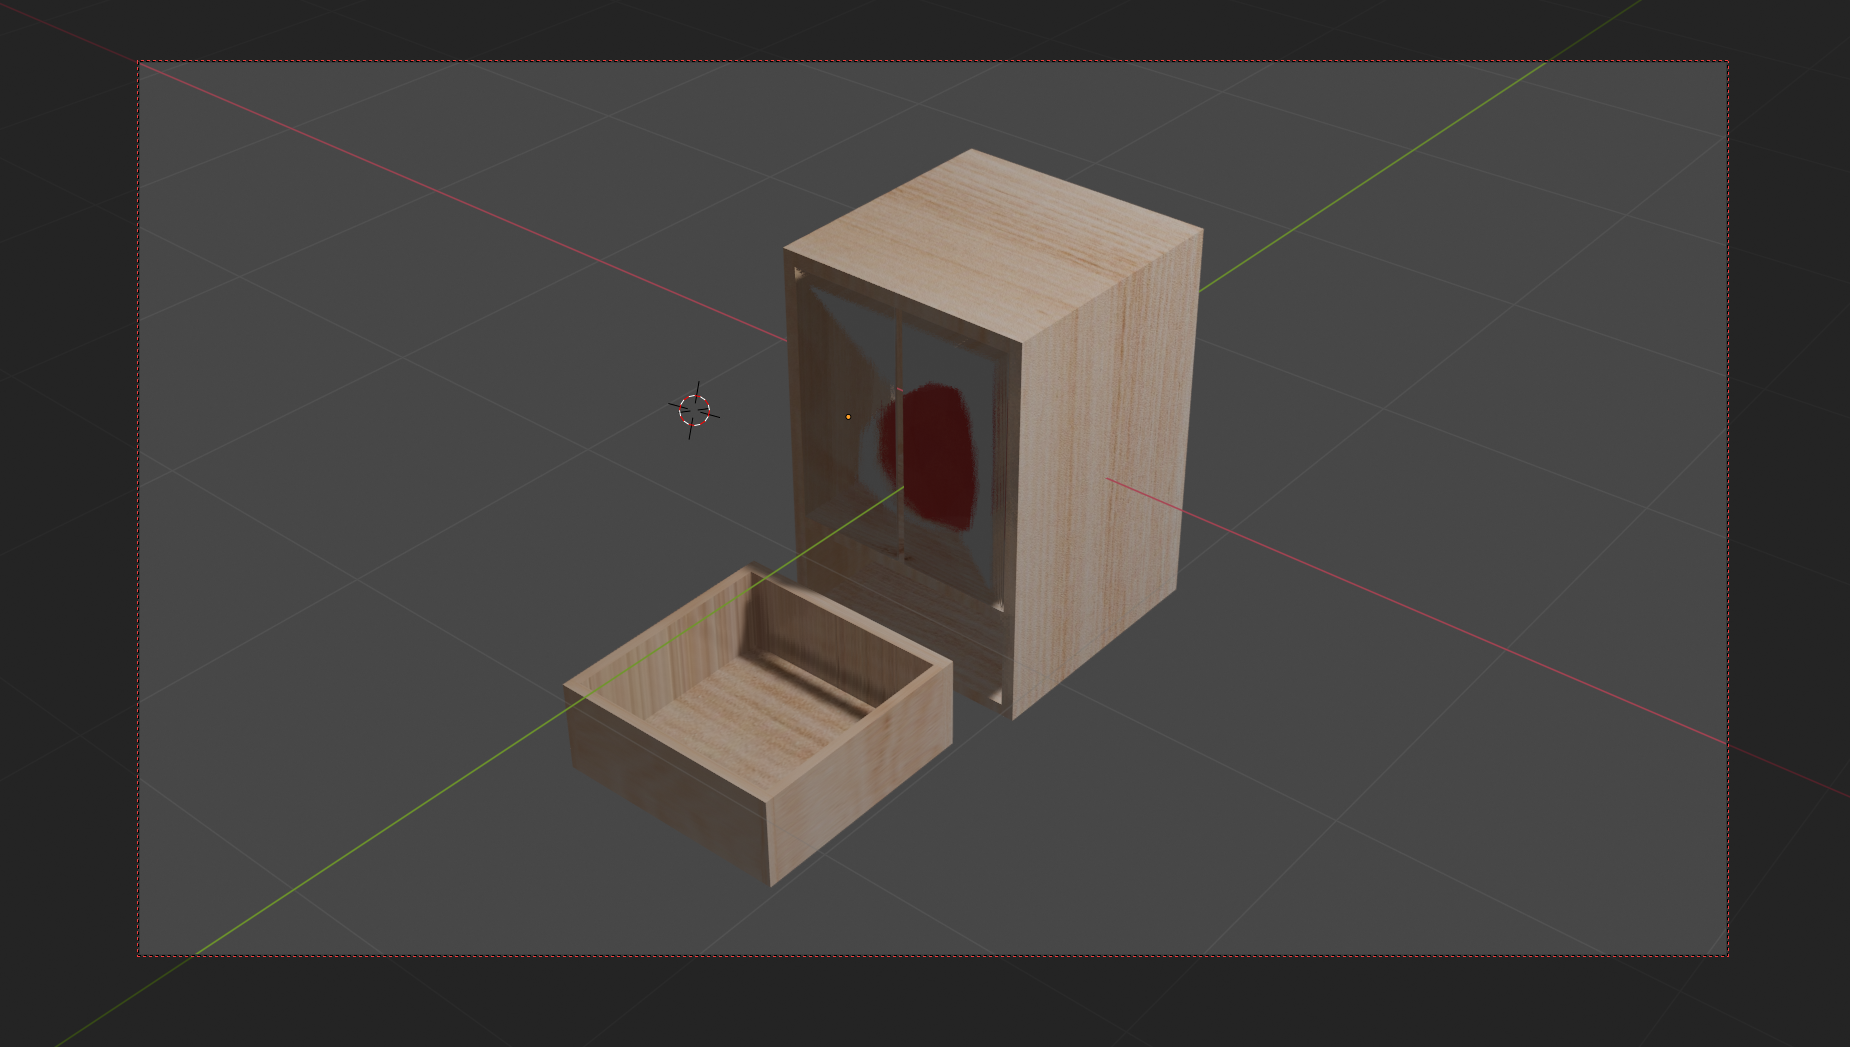Click the 3D cursor crosshair
1850x1047 pixels.
(694, 410)
